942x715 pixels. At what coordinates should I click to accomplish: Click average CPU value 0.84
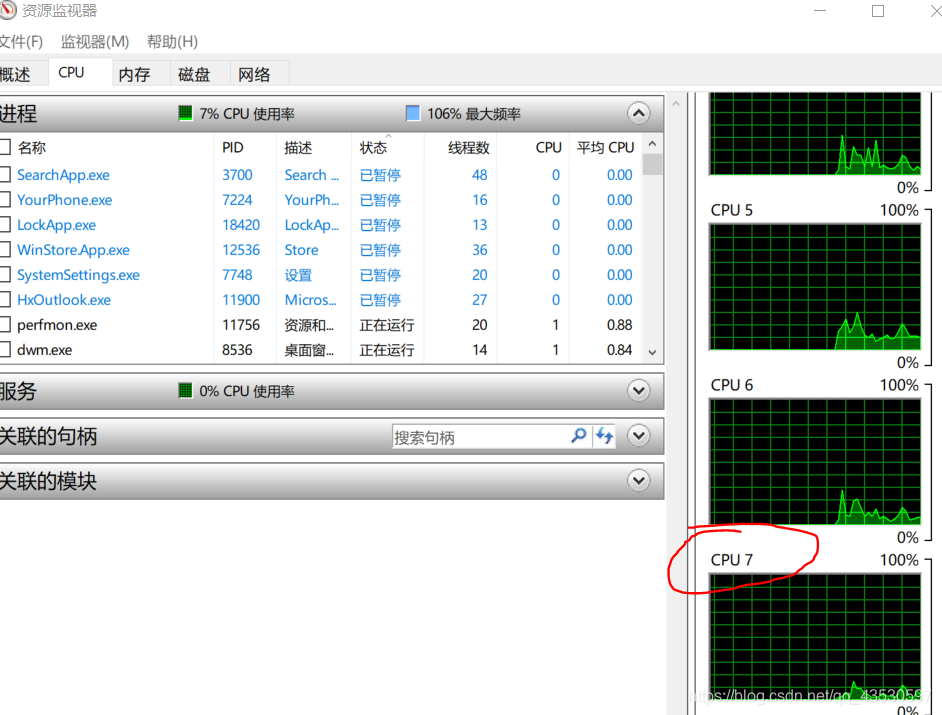pos(619,350)
